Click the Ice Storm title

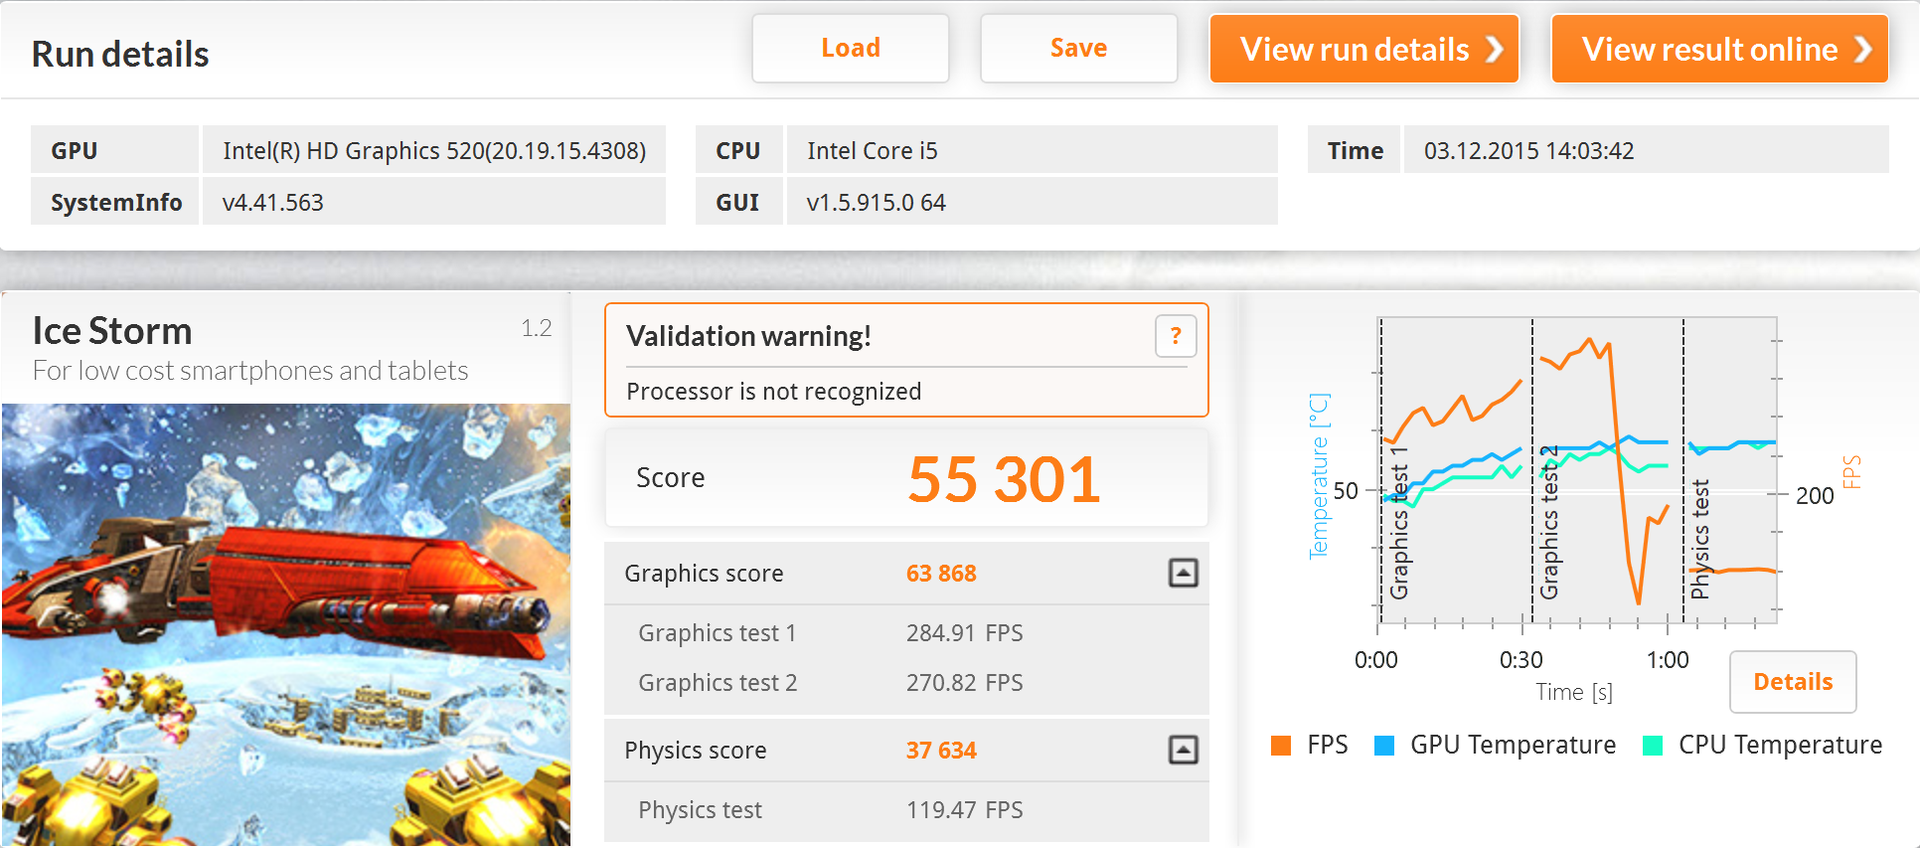coord(112,331)
